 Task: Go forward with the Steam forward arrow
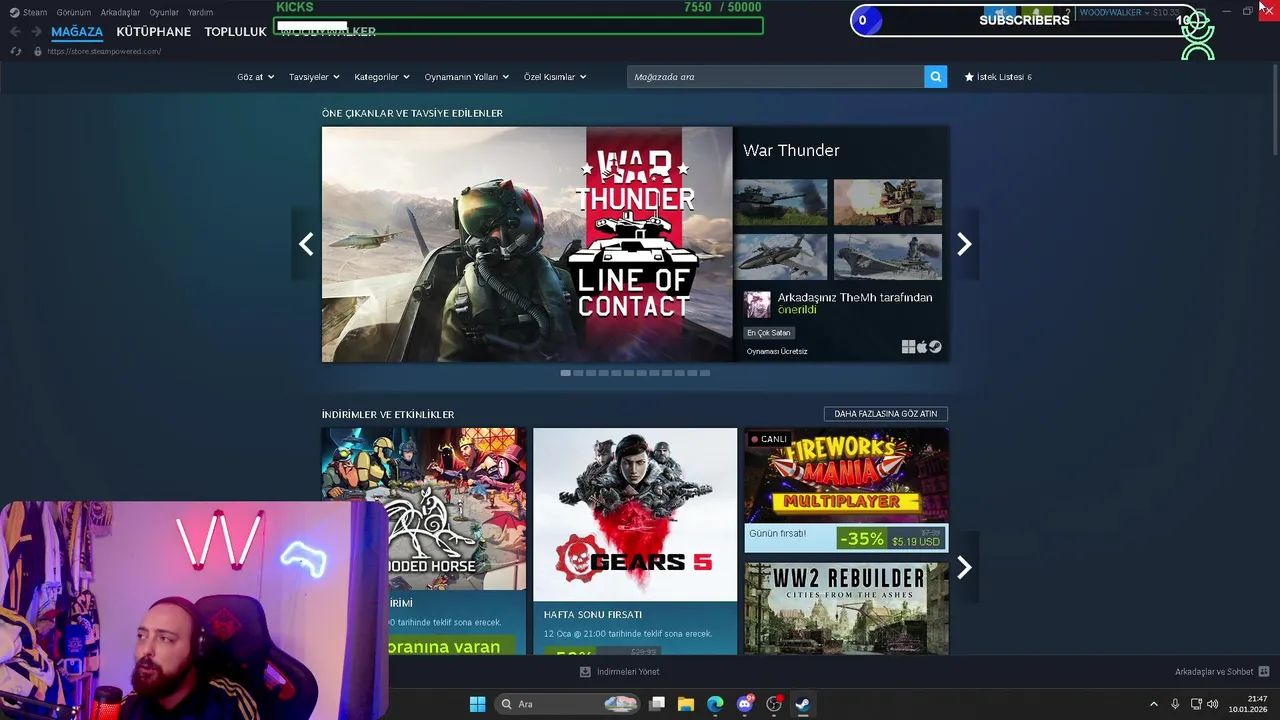36,32
